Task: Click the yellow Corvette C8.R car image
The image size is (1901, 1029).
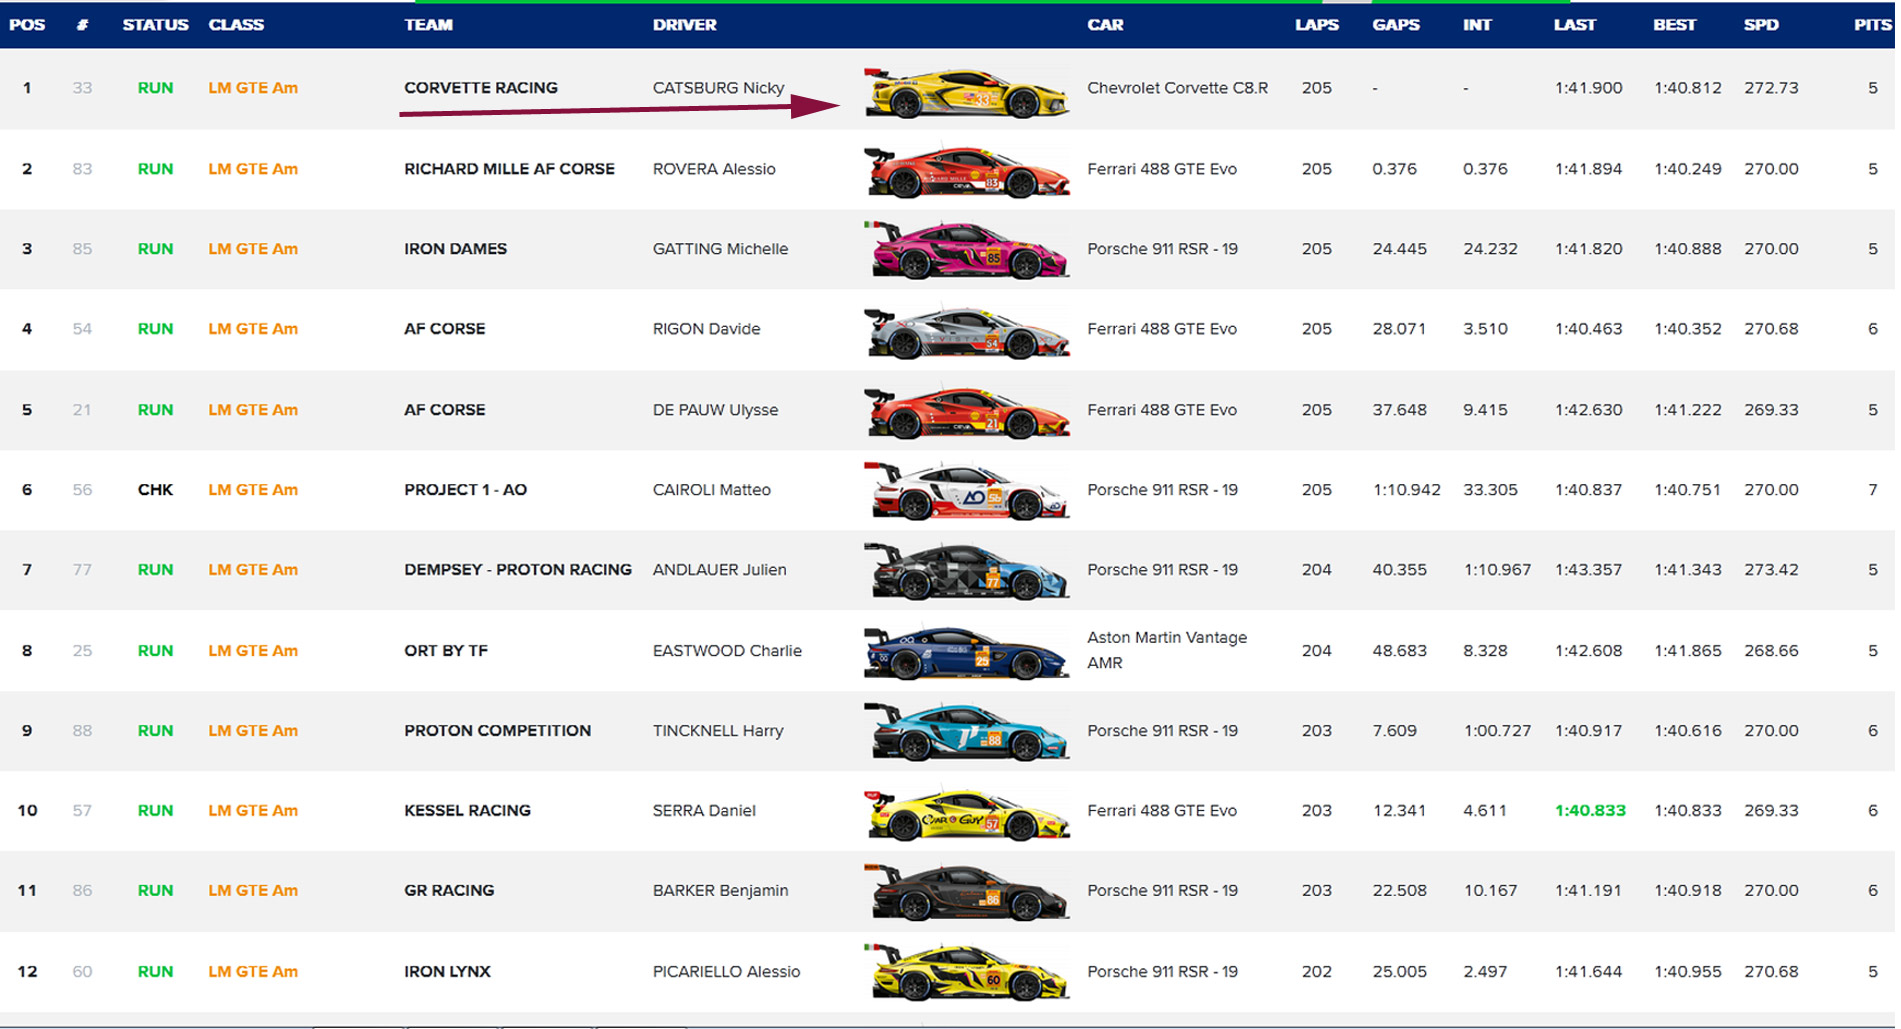Action: tap(966, 92)
